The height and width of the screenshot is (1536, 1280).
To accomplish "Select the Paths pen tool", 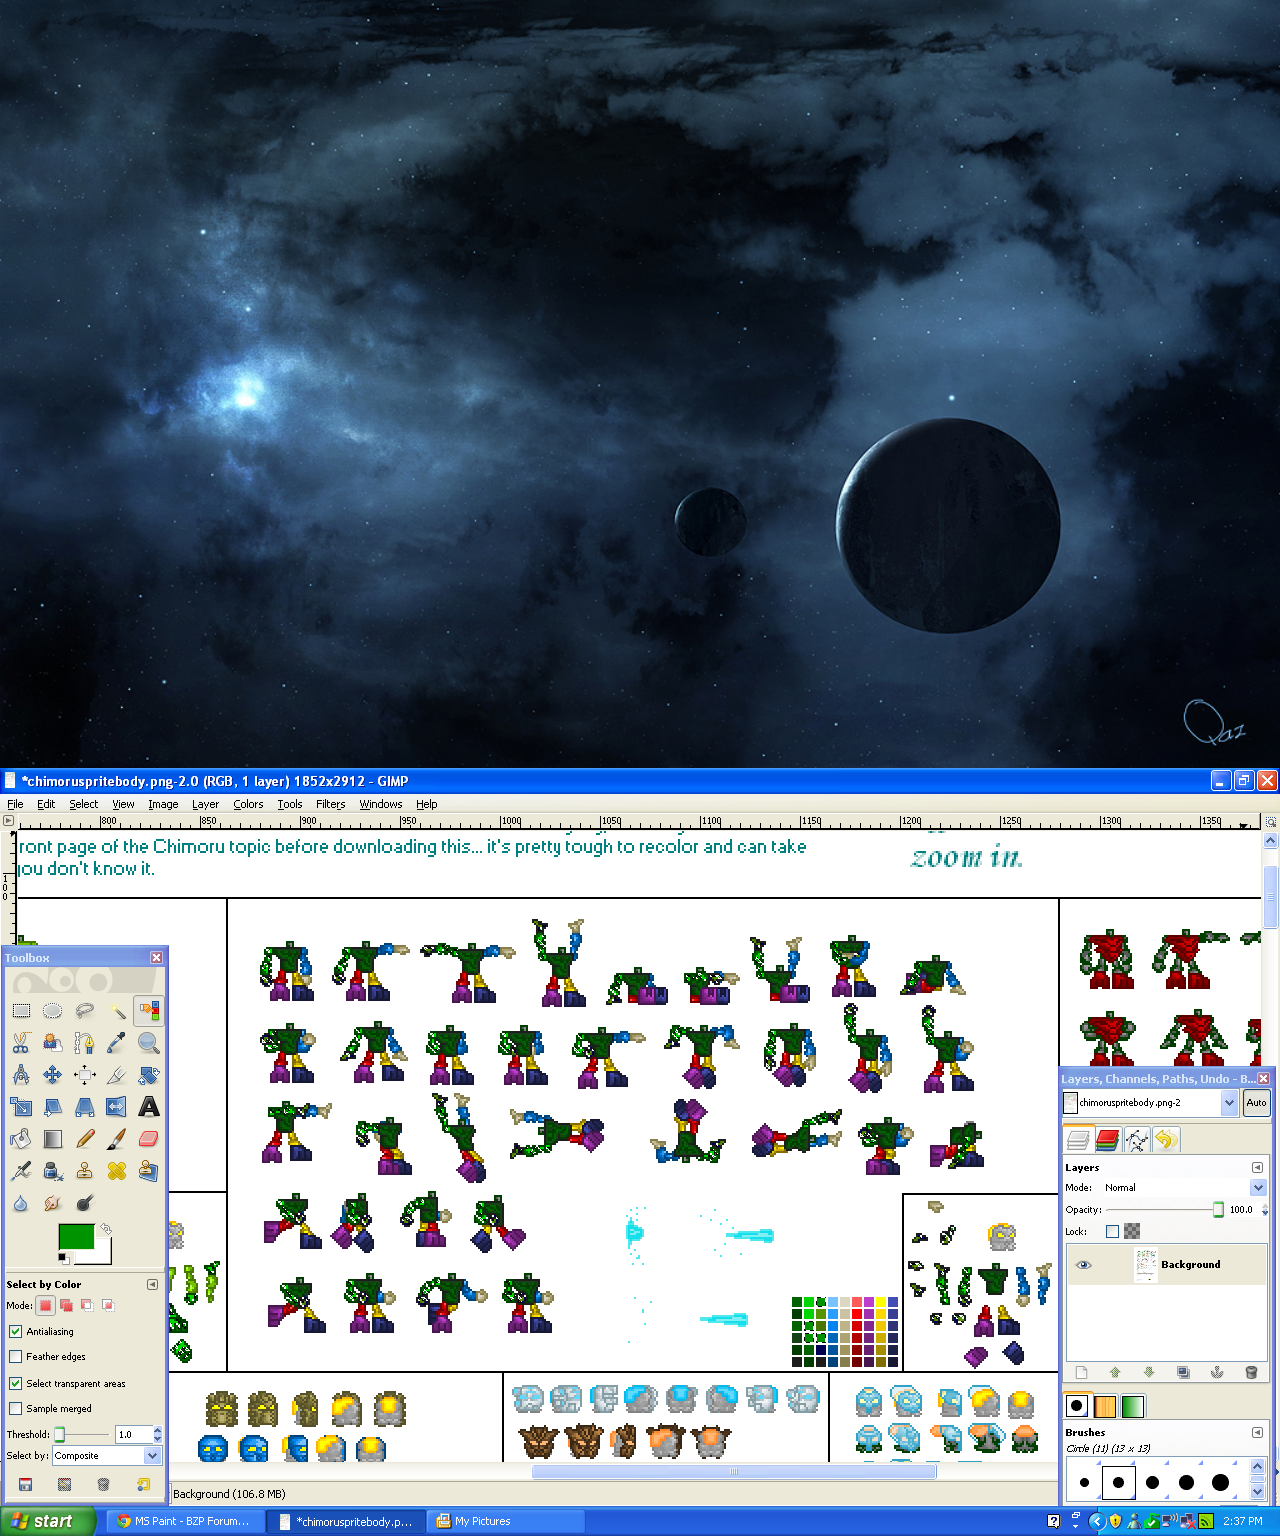I will pyautogui.click(x=85, y=1043).
